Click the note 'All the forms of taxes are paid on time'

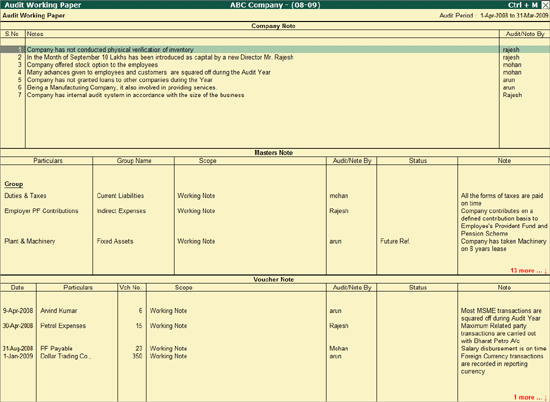coord(502,200)
